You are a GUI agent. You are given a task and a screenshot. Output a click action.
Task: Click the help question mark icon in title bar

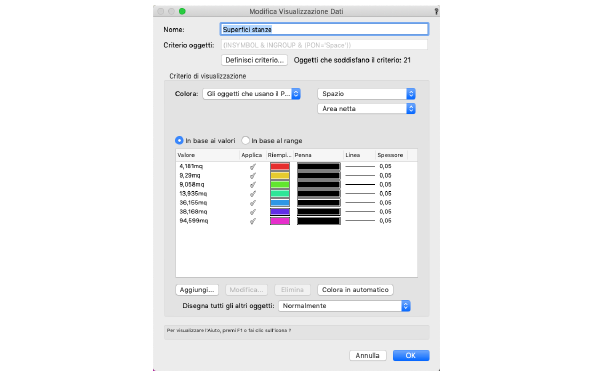click(x=436, y=11)
